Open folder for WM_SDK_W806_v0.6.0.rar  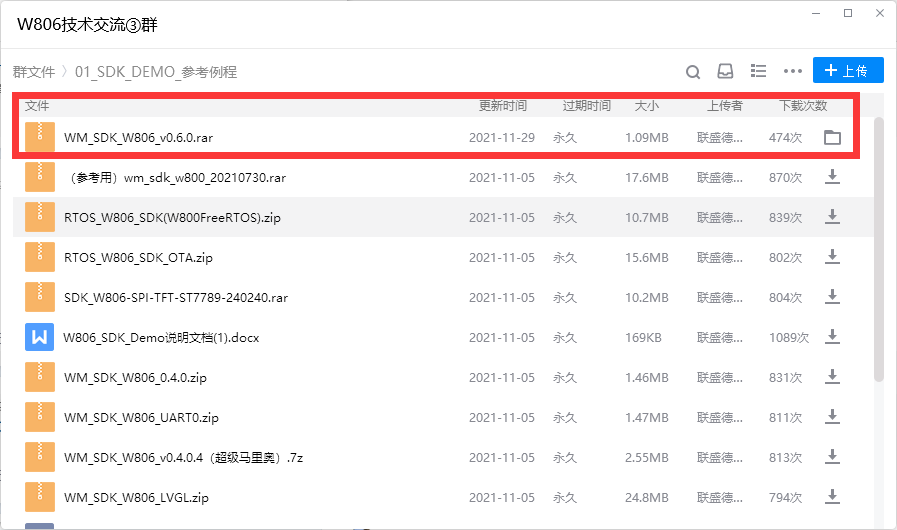[x=832, y=137]
